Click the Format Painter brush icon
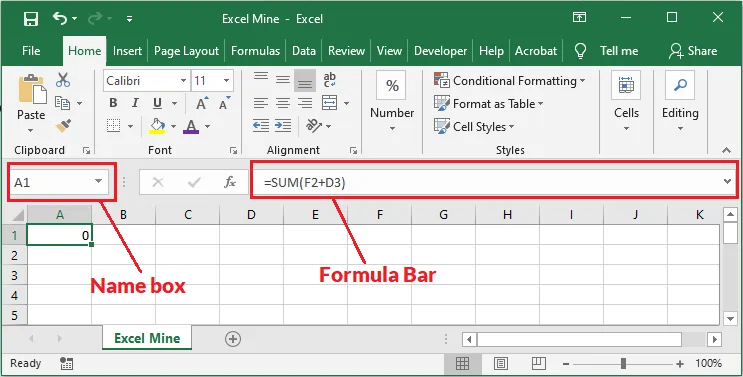 click(x=63, y=126)
